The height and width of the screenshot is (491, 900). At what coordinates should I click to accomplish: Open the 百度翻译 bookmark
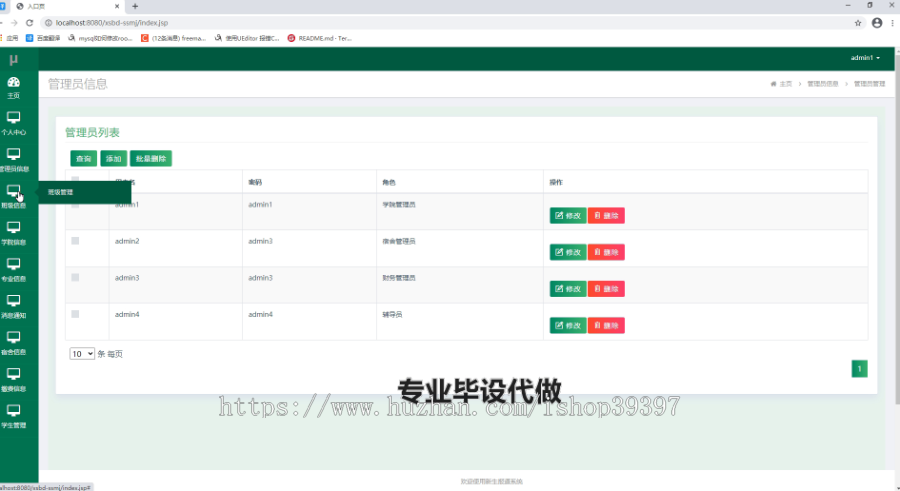pyautogui.click(x=43, y=38)
